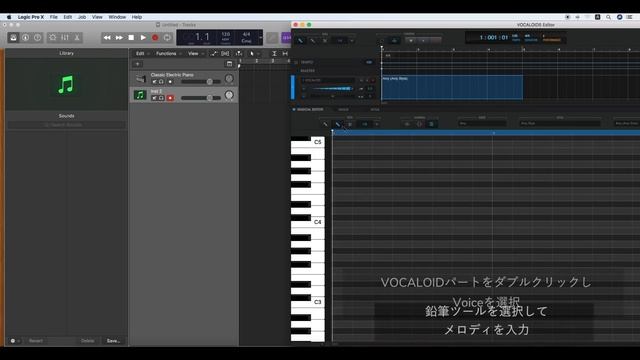Open the Mixer button in Logic toolbar
Screen dimensions: 640x360
point(65,38)
